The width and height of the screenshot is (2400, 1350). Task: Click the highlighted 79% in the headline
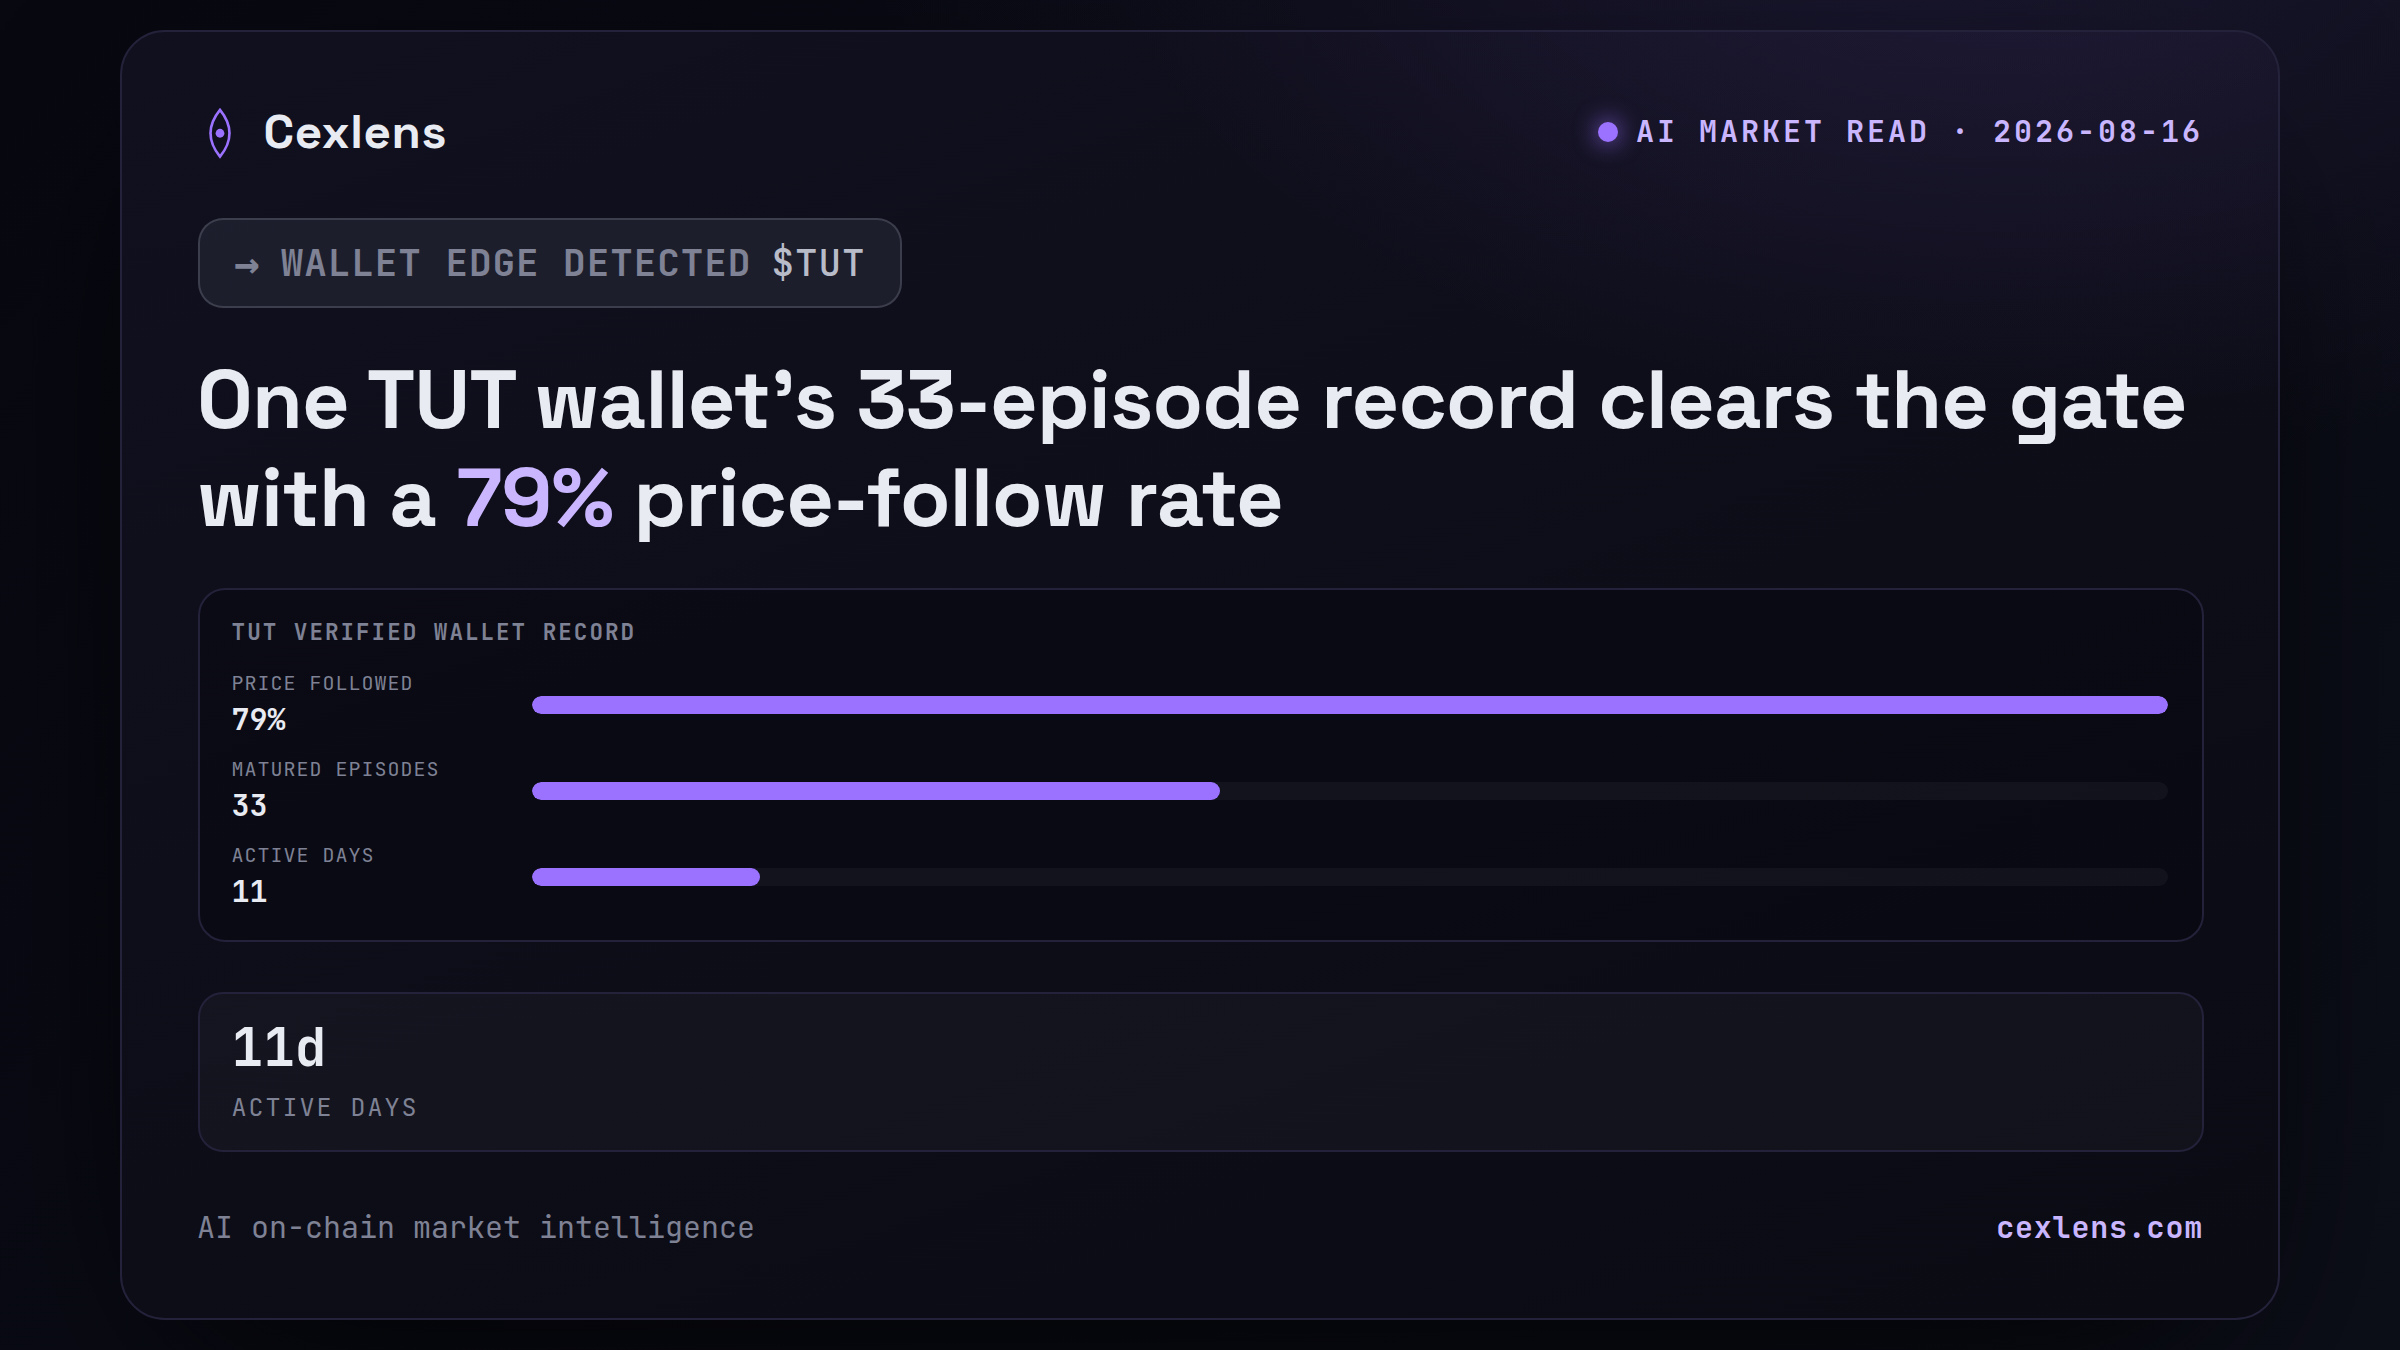click(535, 499)
